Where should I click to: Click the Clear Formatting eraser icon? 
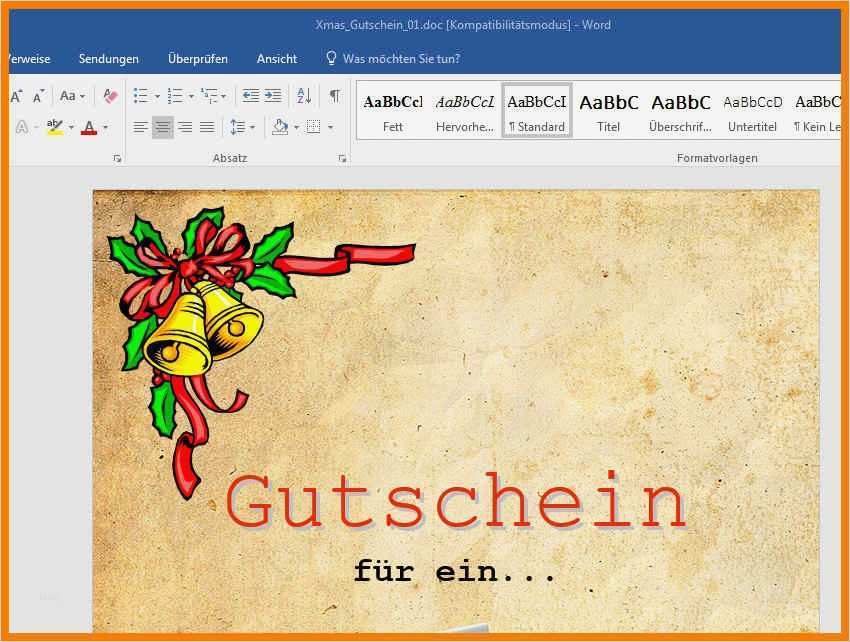110,96
